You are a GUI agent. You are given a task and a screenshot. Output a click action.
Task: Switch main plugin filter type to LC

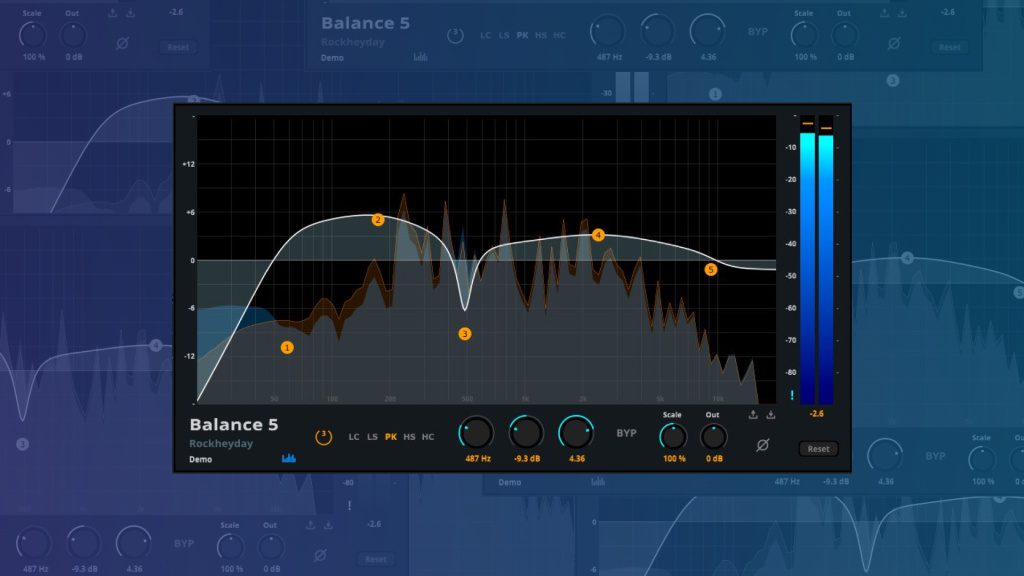[354, 437]
